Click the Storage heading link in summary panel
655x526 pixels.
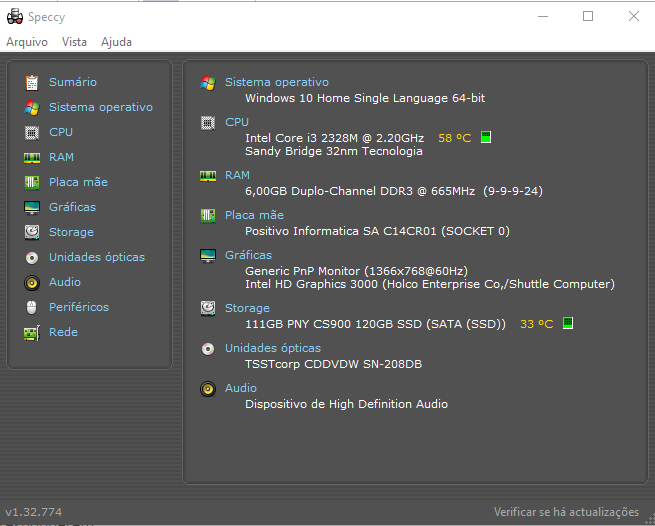click(x=247, y=308)
